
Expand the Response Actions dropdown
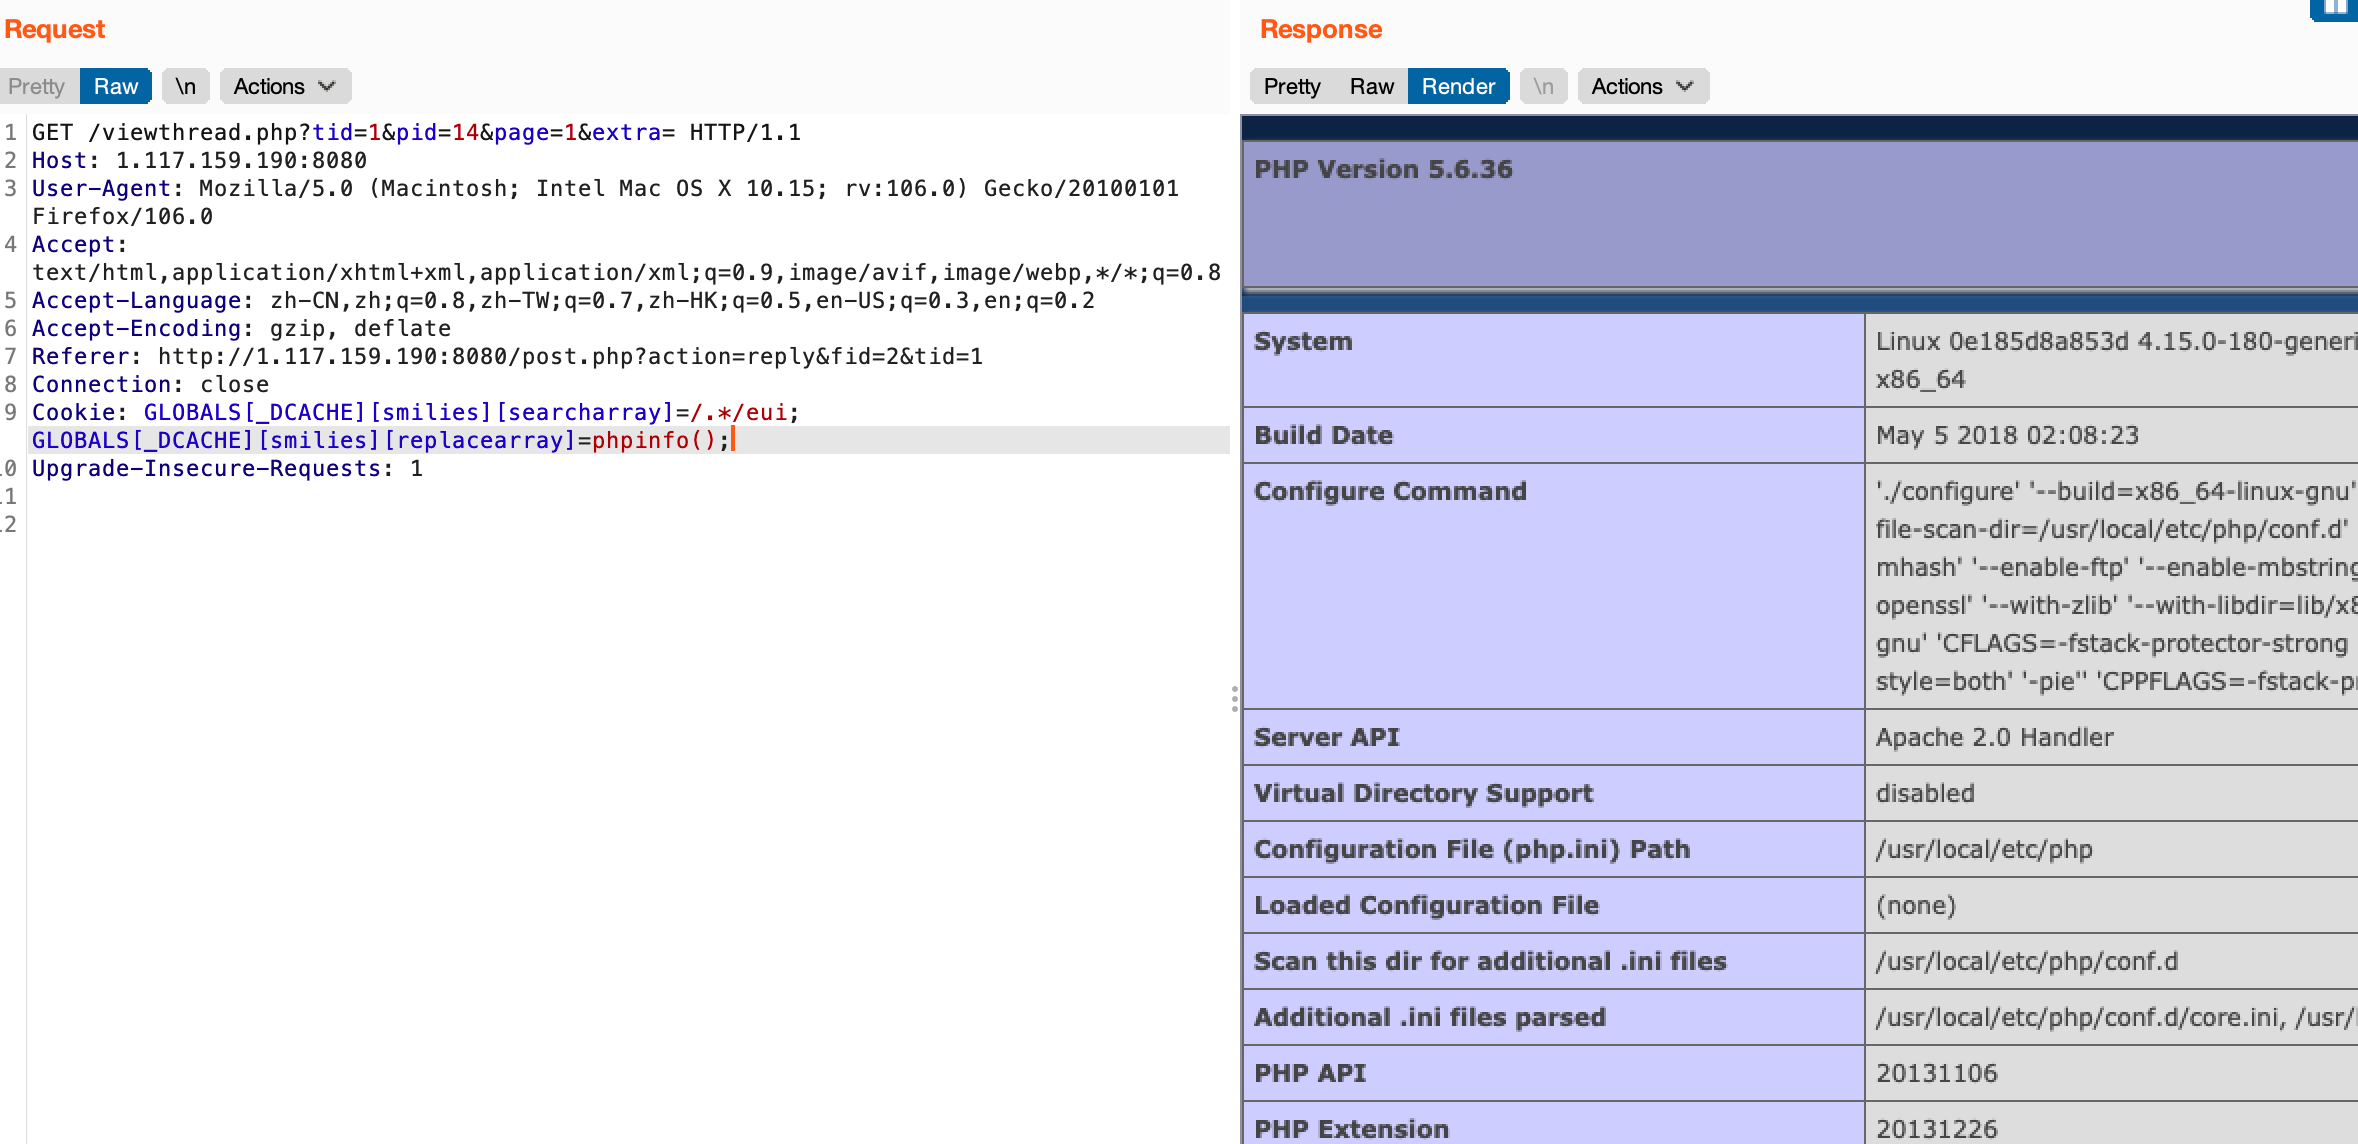point(1642,87)
